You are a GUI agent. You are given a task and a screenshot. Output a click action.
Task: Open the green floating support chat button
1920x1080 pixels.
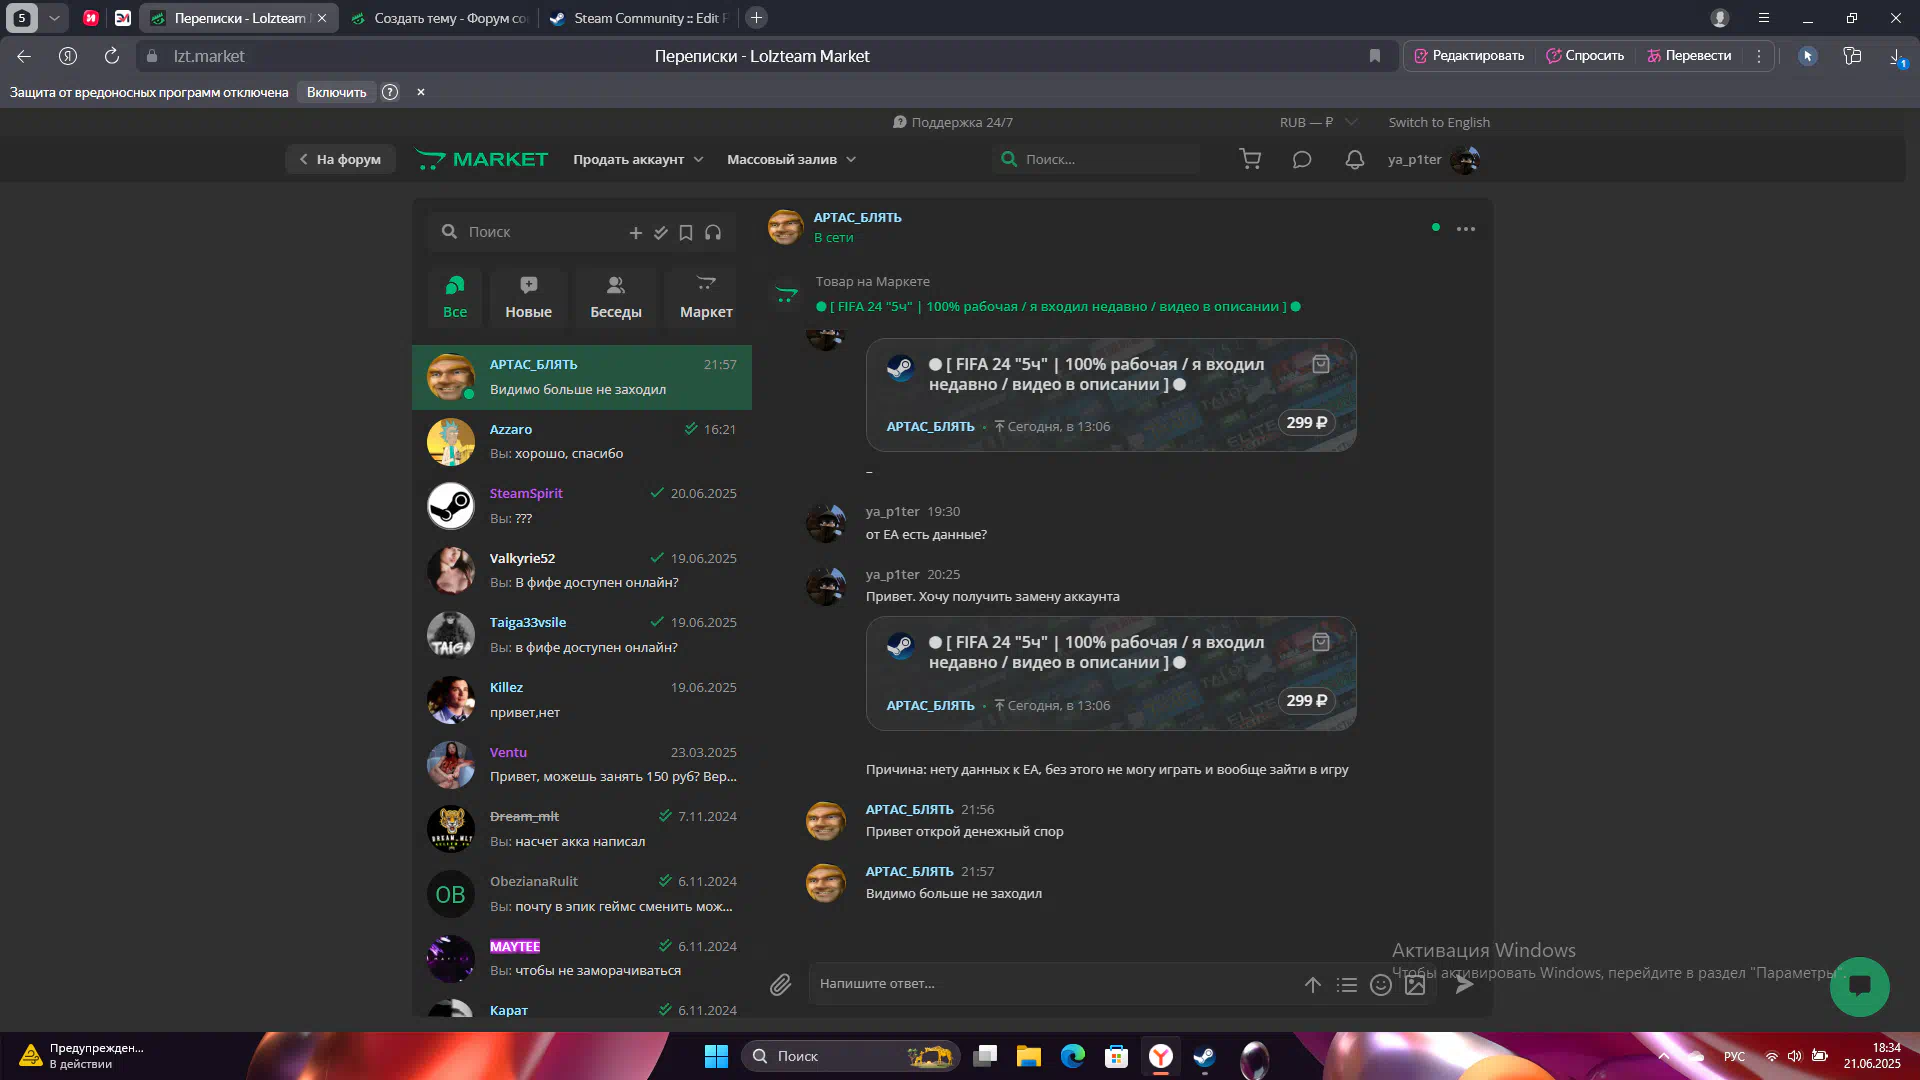point(1859,987)
